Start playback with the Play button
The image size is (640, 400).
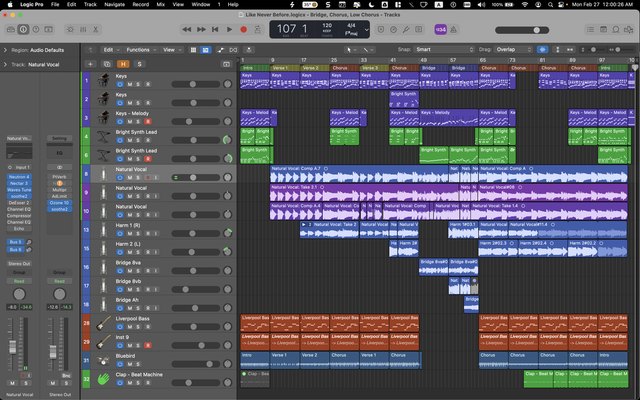229,29
